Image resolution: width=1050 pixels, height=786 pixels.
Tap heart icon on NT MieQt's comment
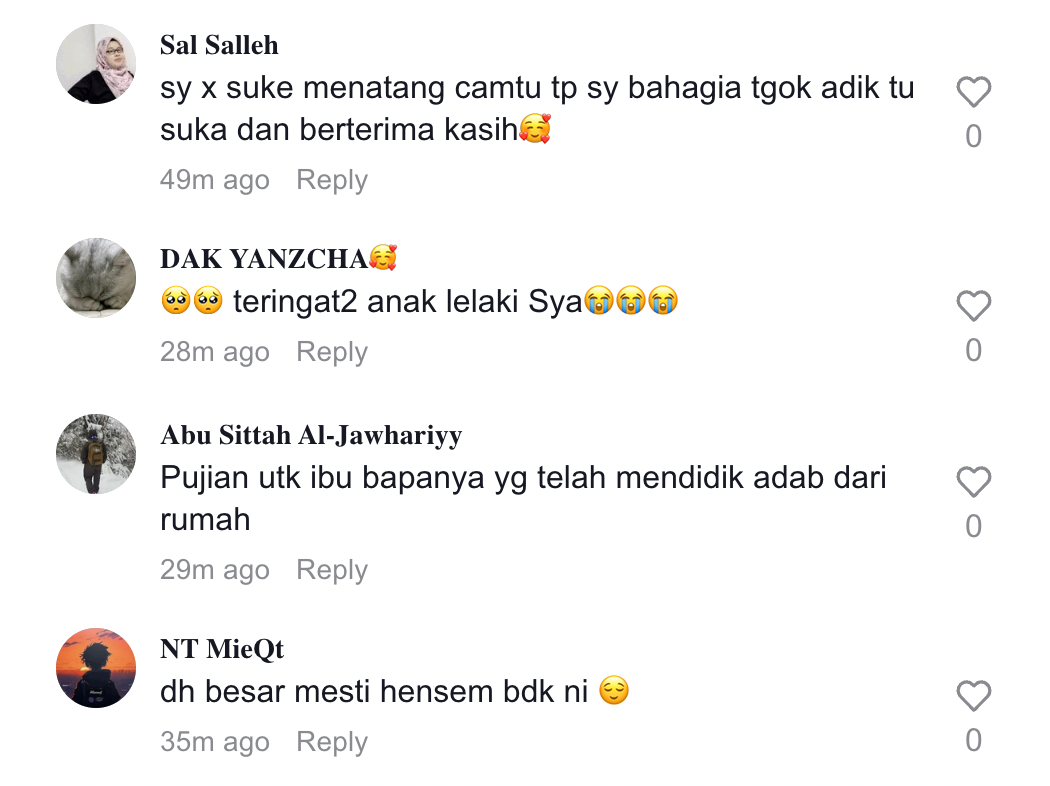(x=973, y=696)
